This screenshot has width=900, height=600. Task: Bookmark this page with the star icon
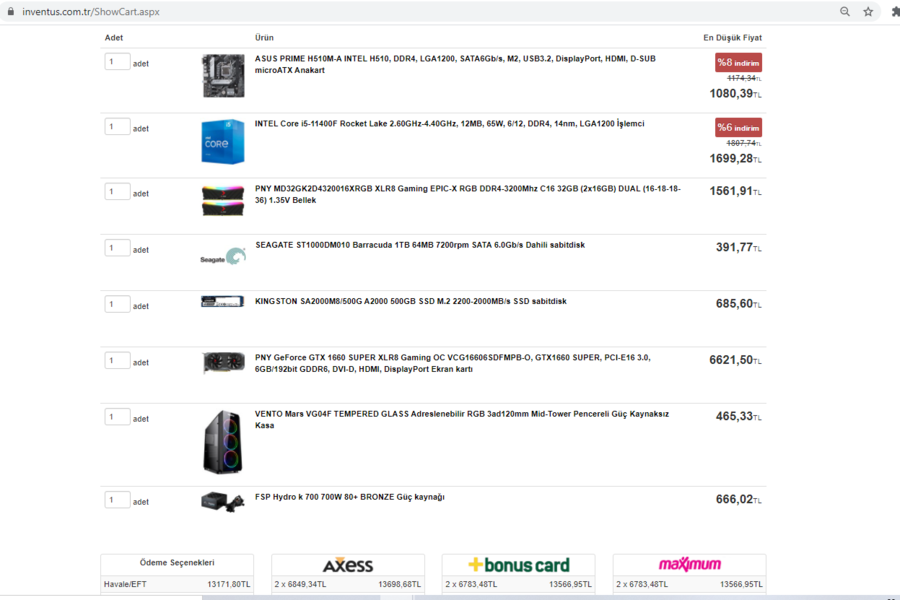[868, 11]
